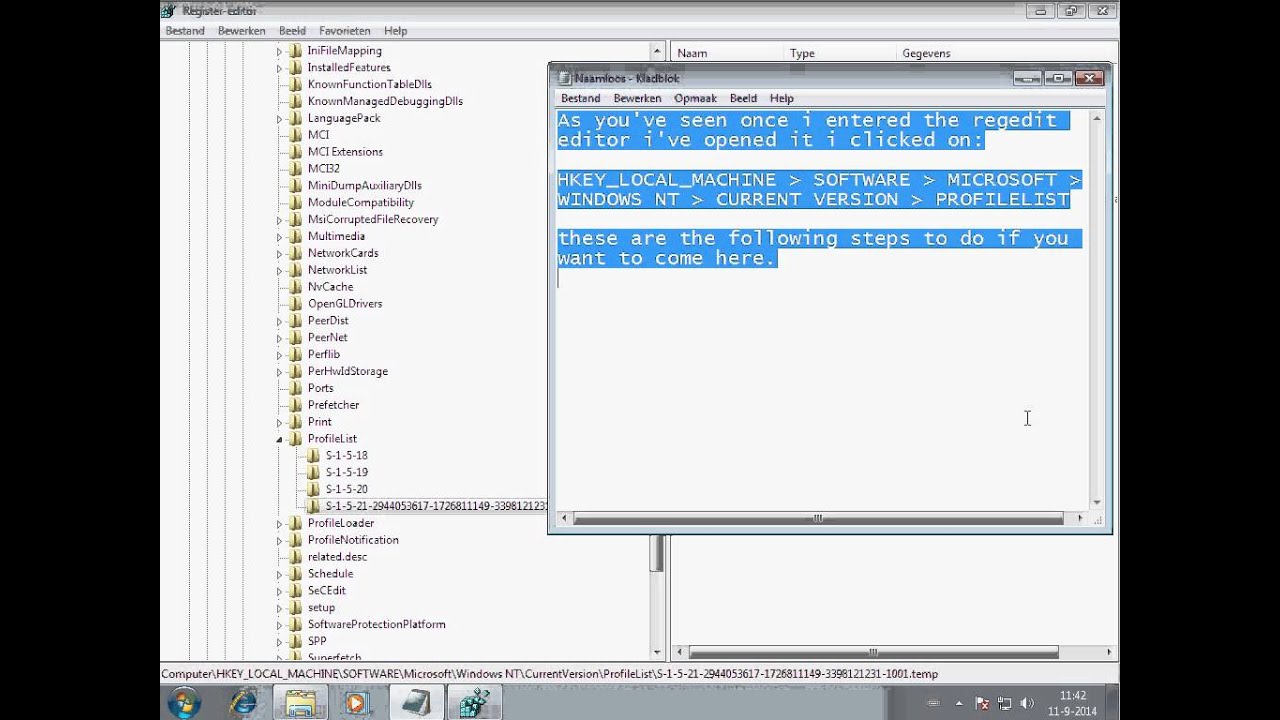Expand the LanguagePack key

(x=279, y=118)
